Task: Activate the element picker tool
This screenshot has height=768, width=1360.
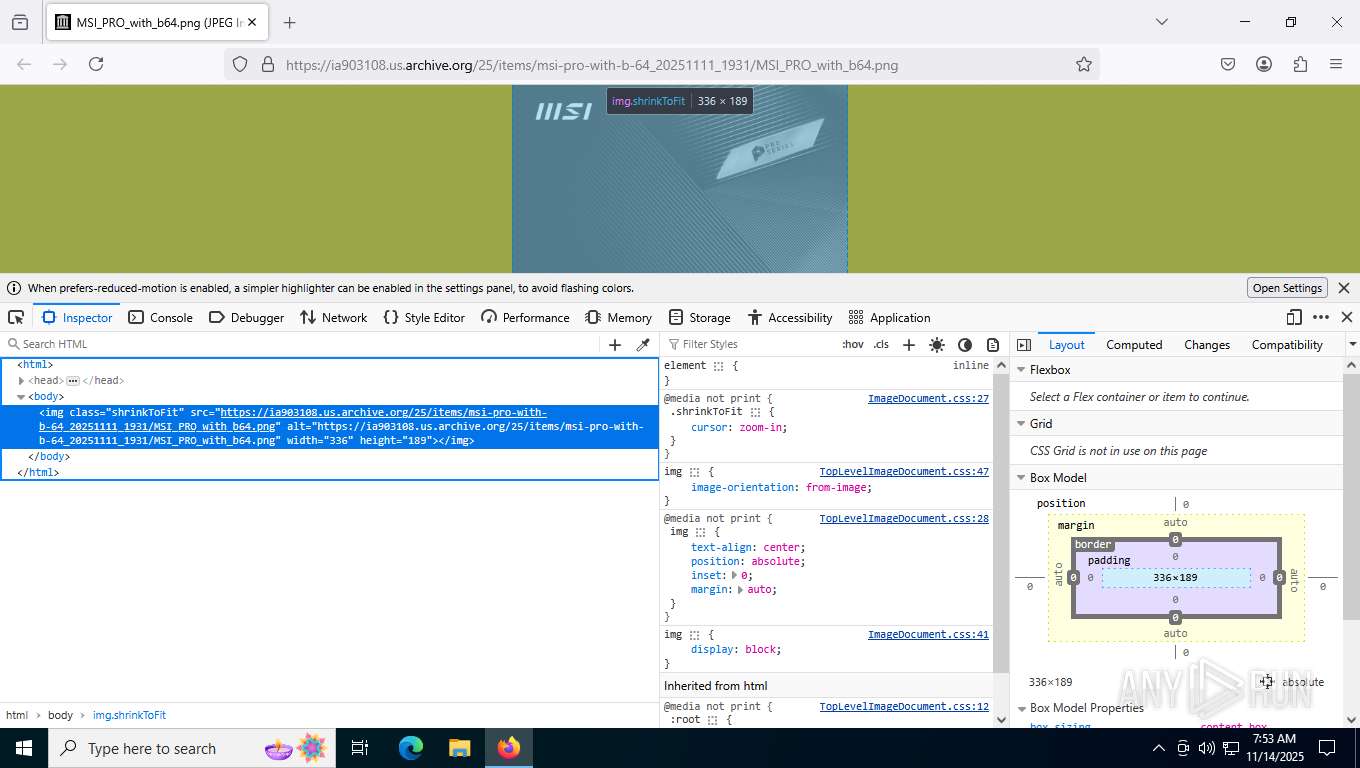Action: click(x=16, y=317)
